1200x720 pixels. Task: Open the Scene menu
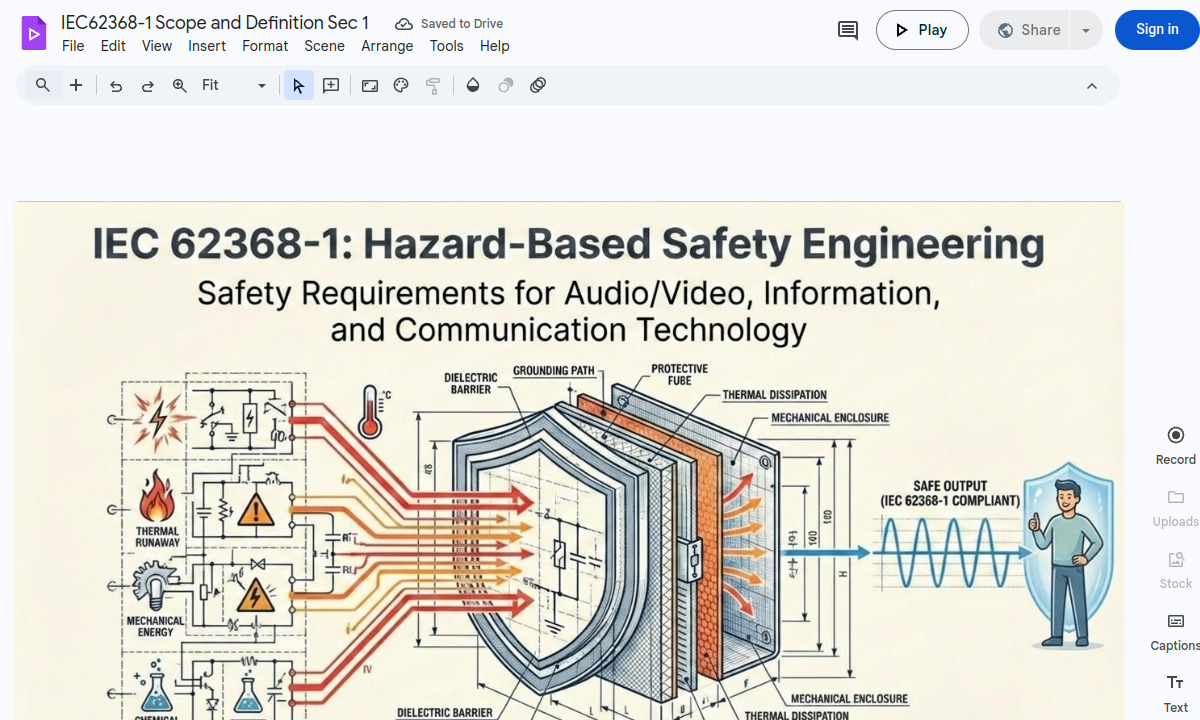click(x=324, y=46)
